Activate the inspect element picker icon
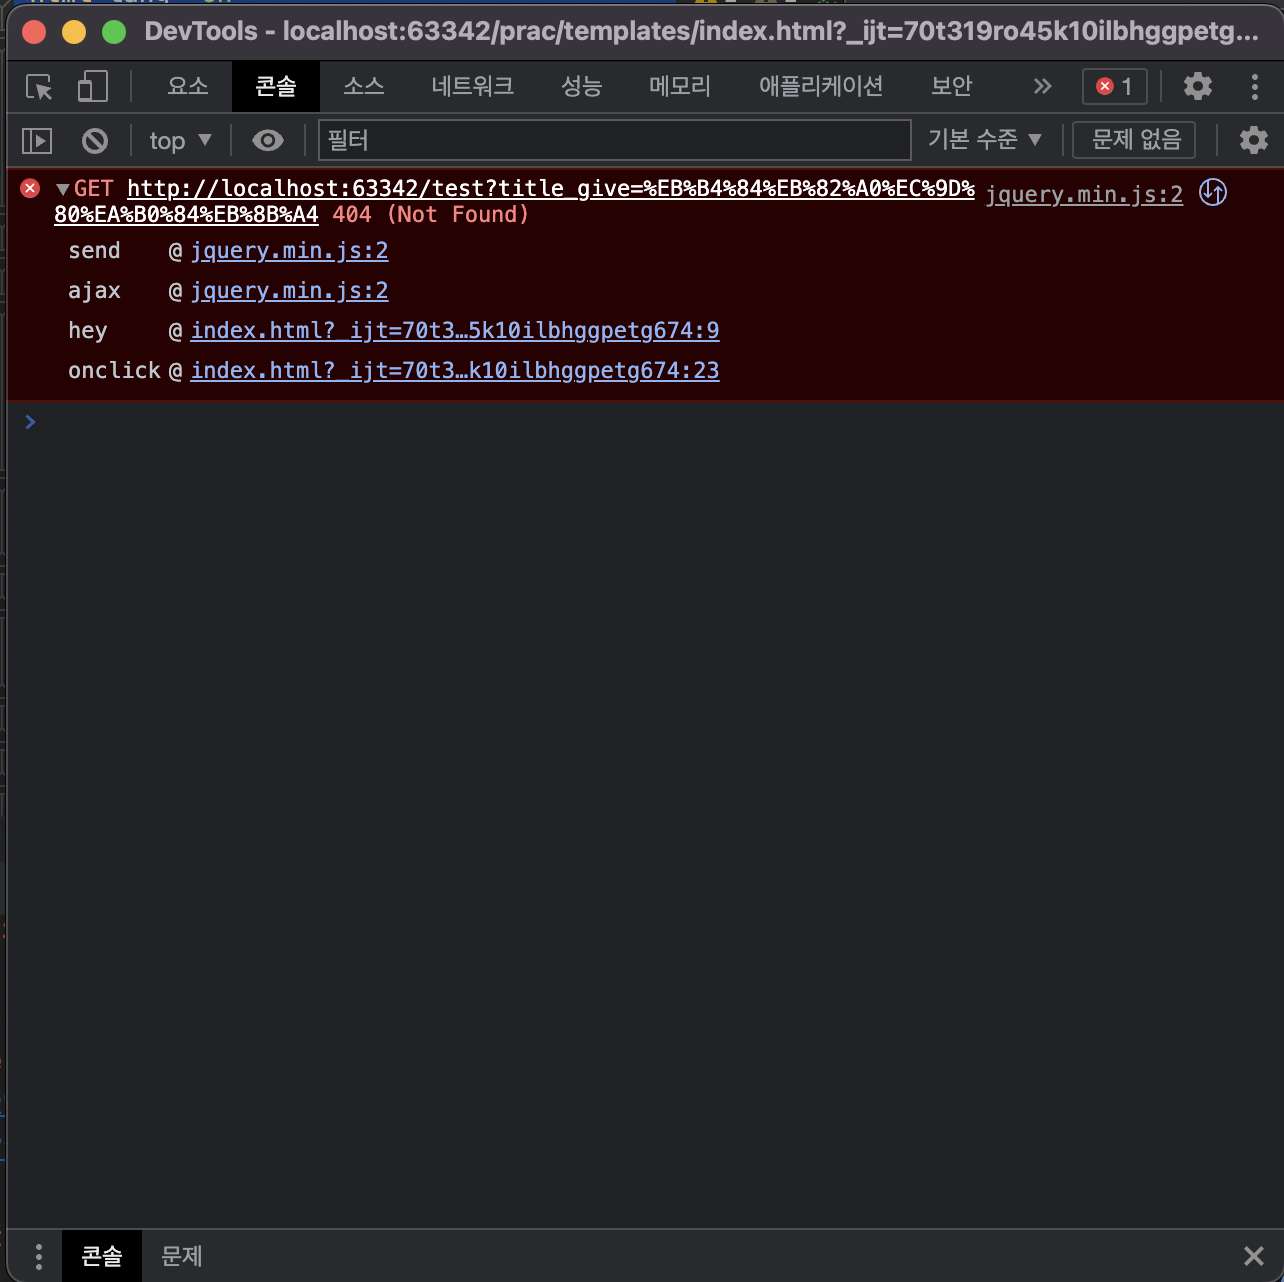The image size is (1284, 1282). click(39, 87)
